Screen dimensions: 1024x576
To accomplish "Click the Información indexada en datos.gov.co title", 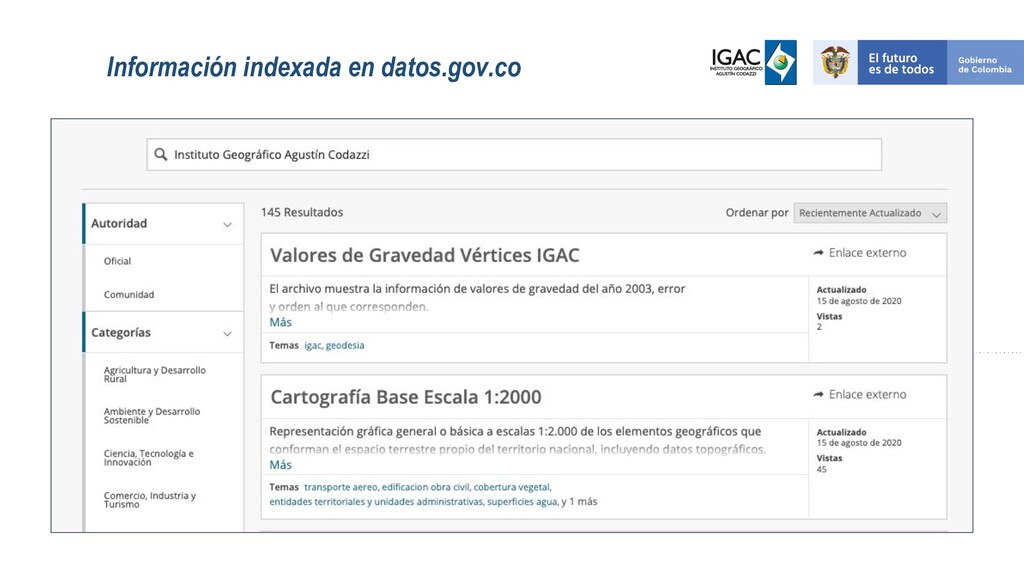I will 314,67.
